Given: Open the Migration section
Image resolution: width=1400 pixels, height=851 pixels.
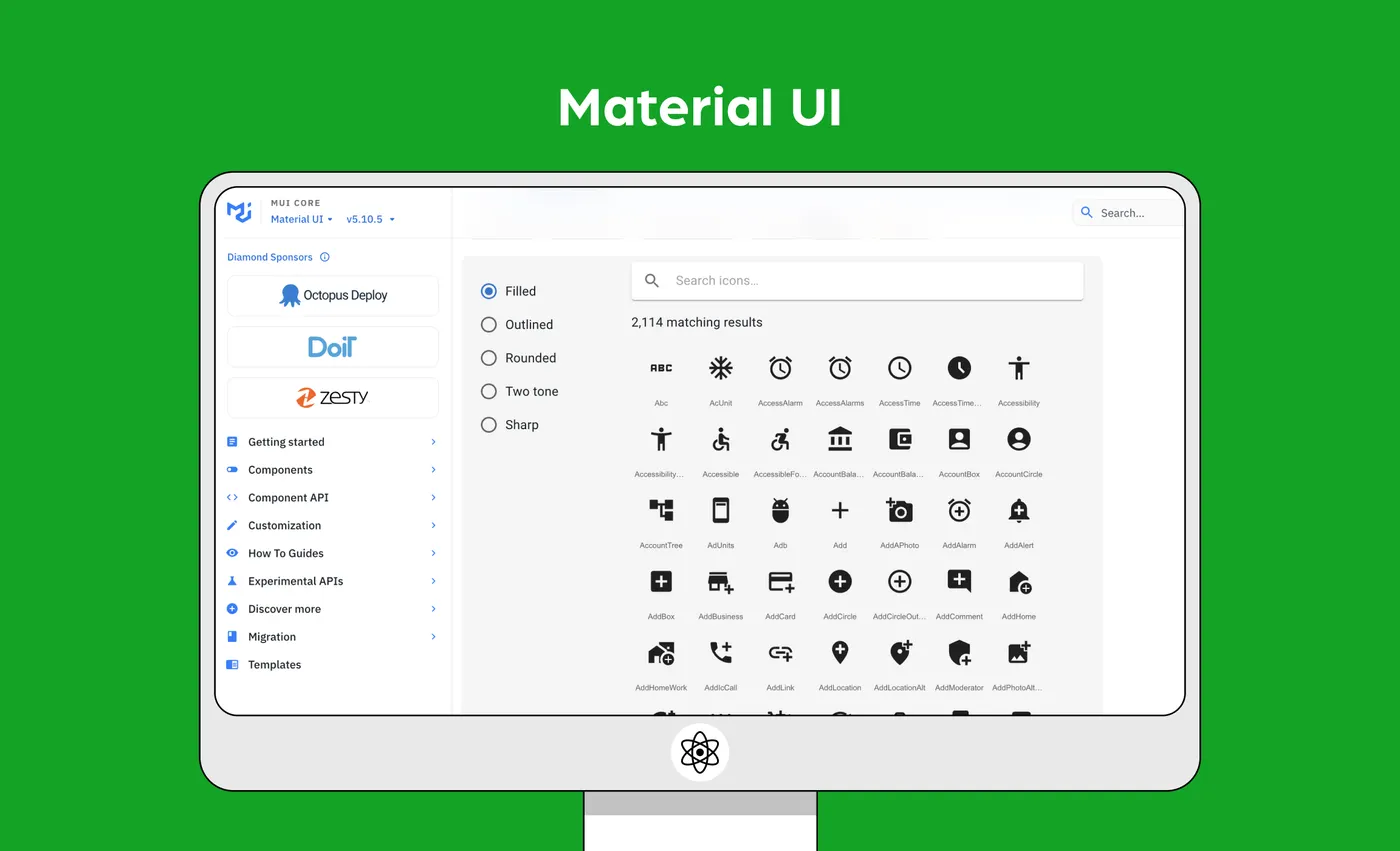Looking at the screenshot, I should pos(271,636).
